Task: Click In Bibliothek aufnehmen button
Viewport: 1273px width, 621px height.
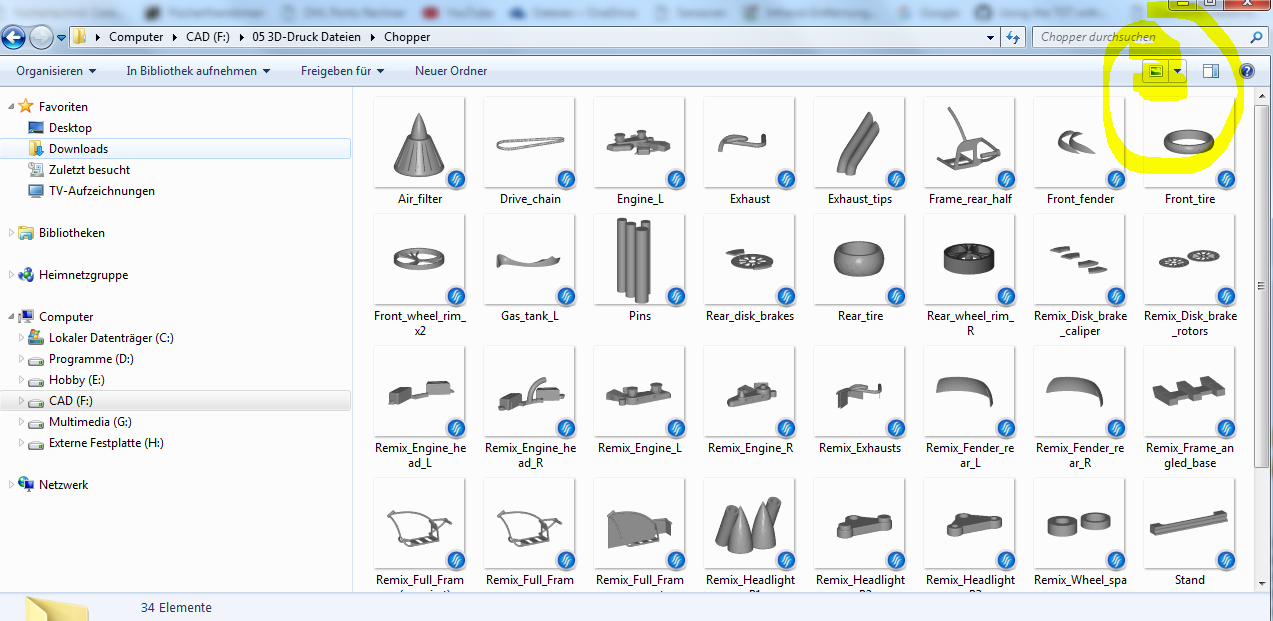Action: [x=197, y=71]
